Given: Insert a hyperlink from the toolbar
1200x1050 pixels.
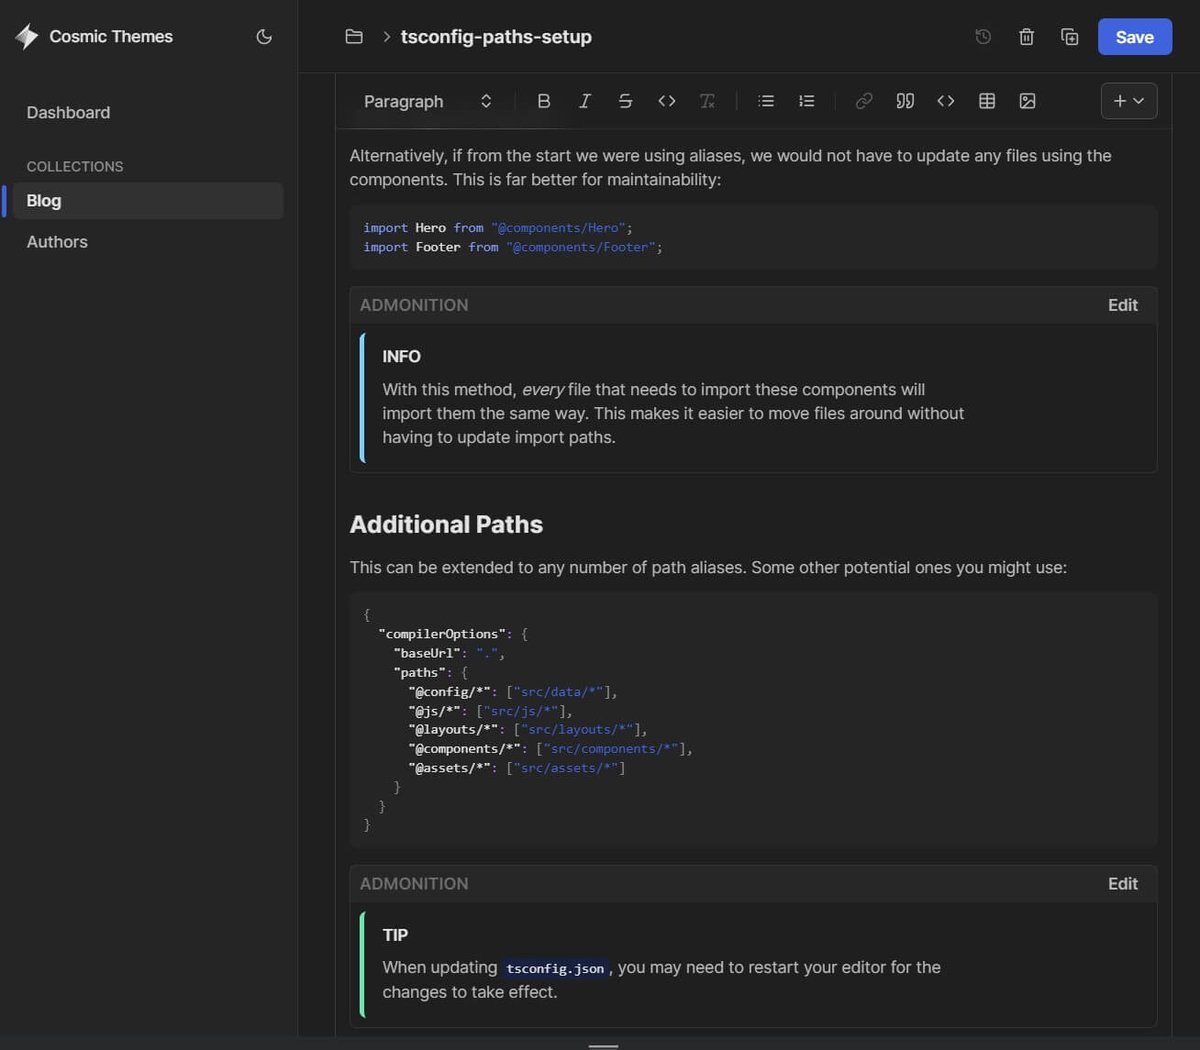Looking at the screenshot, I should coord(863,101).
